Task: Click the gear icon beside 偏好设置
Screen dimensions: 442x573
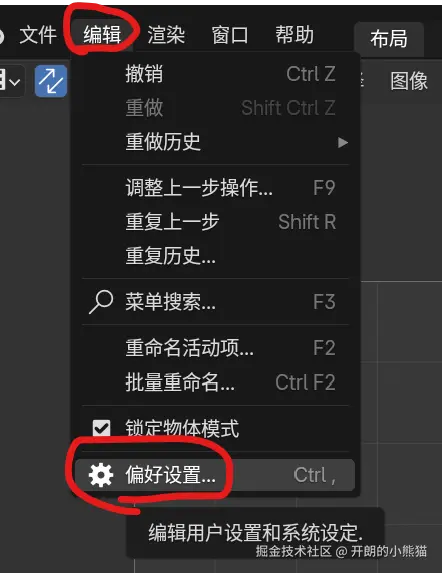Action: coord(101,475)
